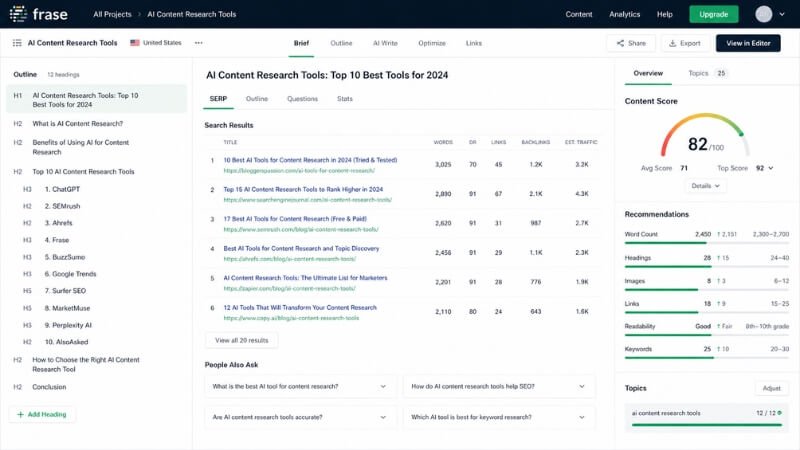Select the '7. Surfer SEO' outline heading
This screenshot has width=800, height=450.
click(x=65, y=291)
